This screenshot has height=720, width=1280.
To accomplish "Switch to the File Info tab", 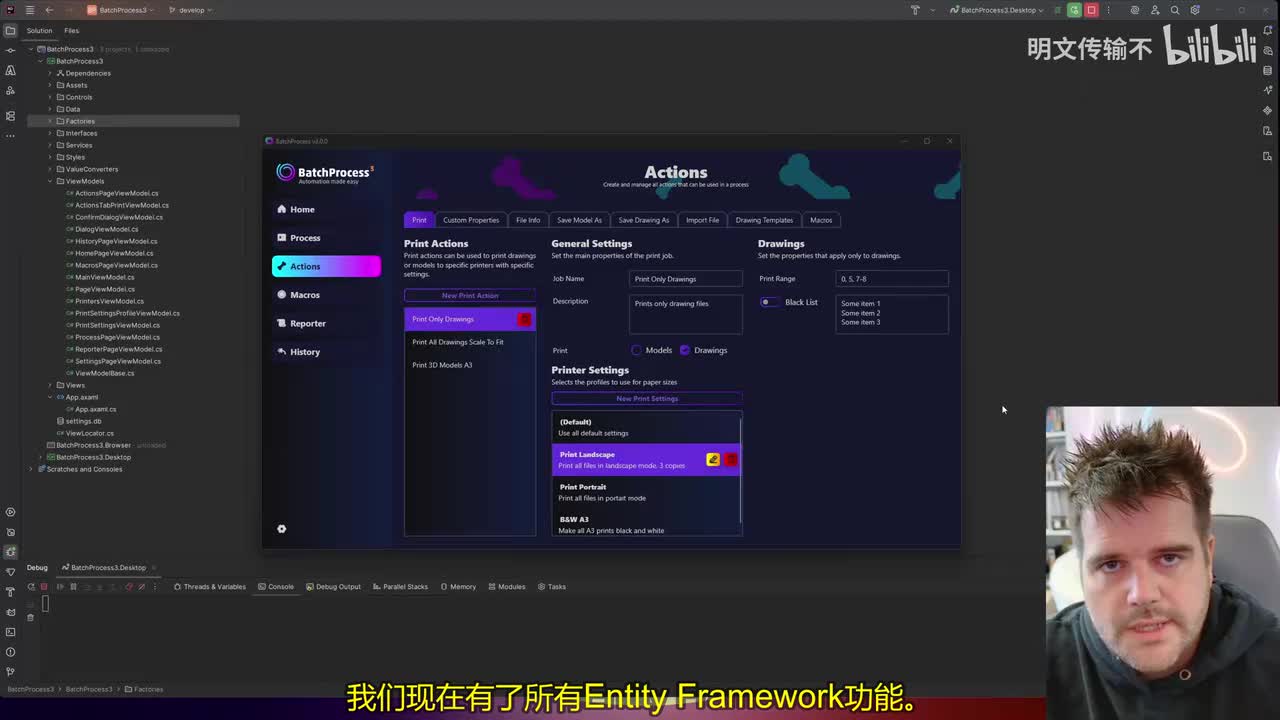I will coord(528,220).
